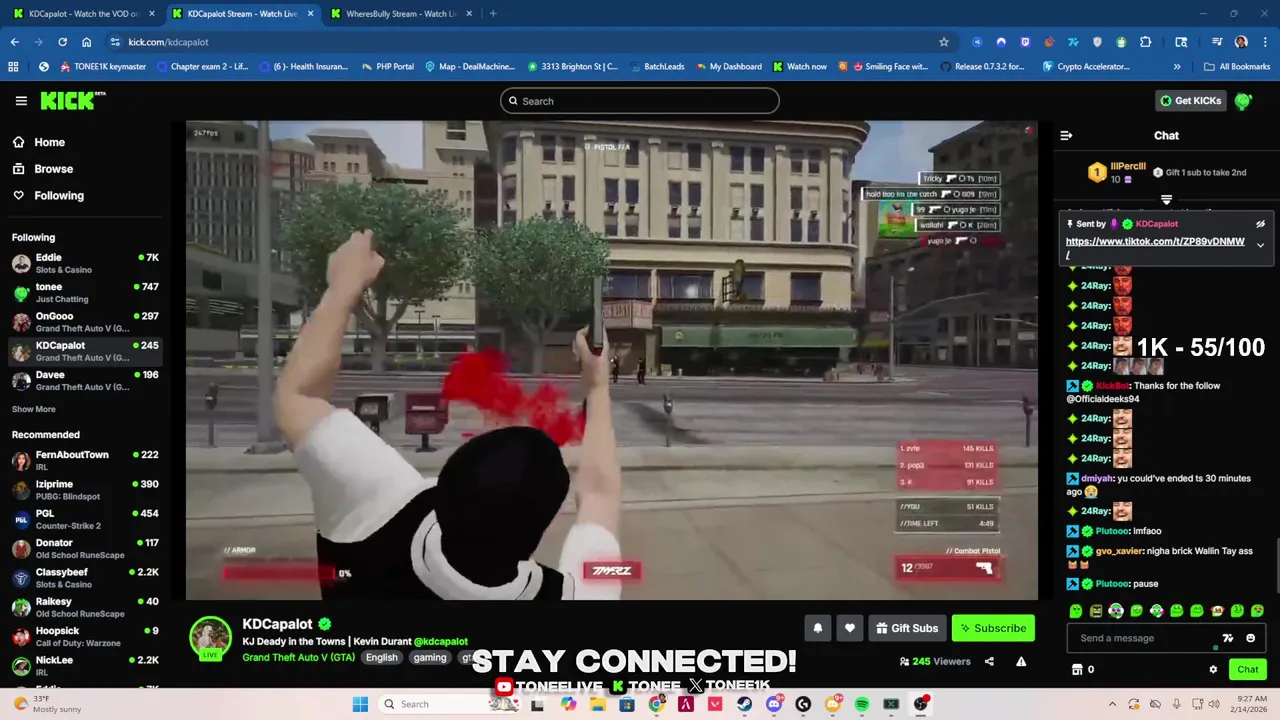Image resolution: width=1280 pixels, height=720 pixels.
Task: Open the All Bookmarks folder
Action: coord(1236,67)
